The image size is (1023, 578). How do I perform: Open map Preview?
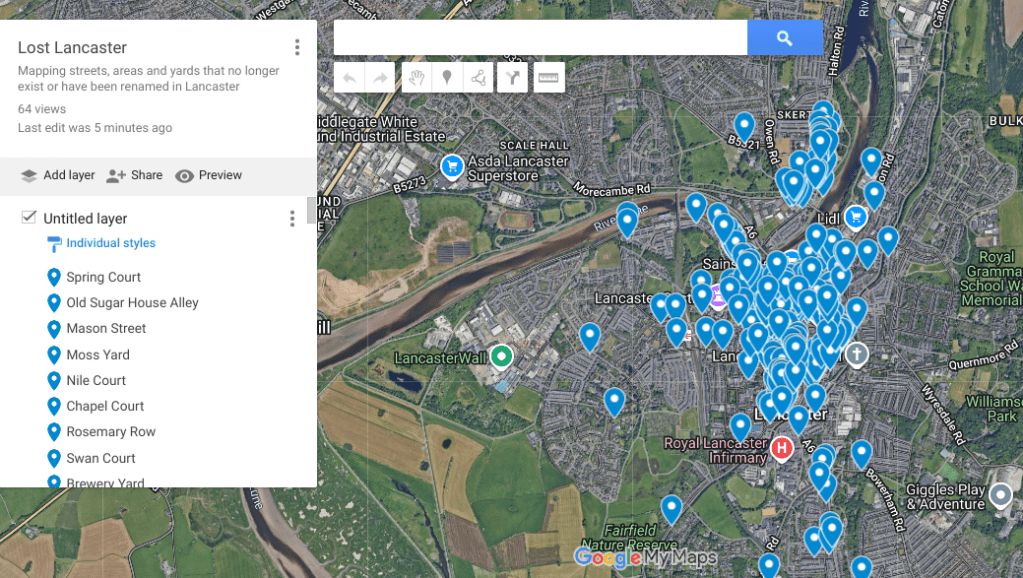tap(209, 176)
